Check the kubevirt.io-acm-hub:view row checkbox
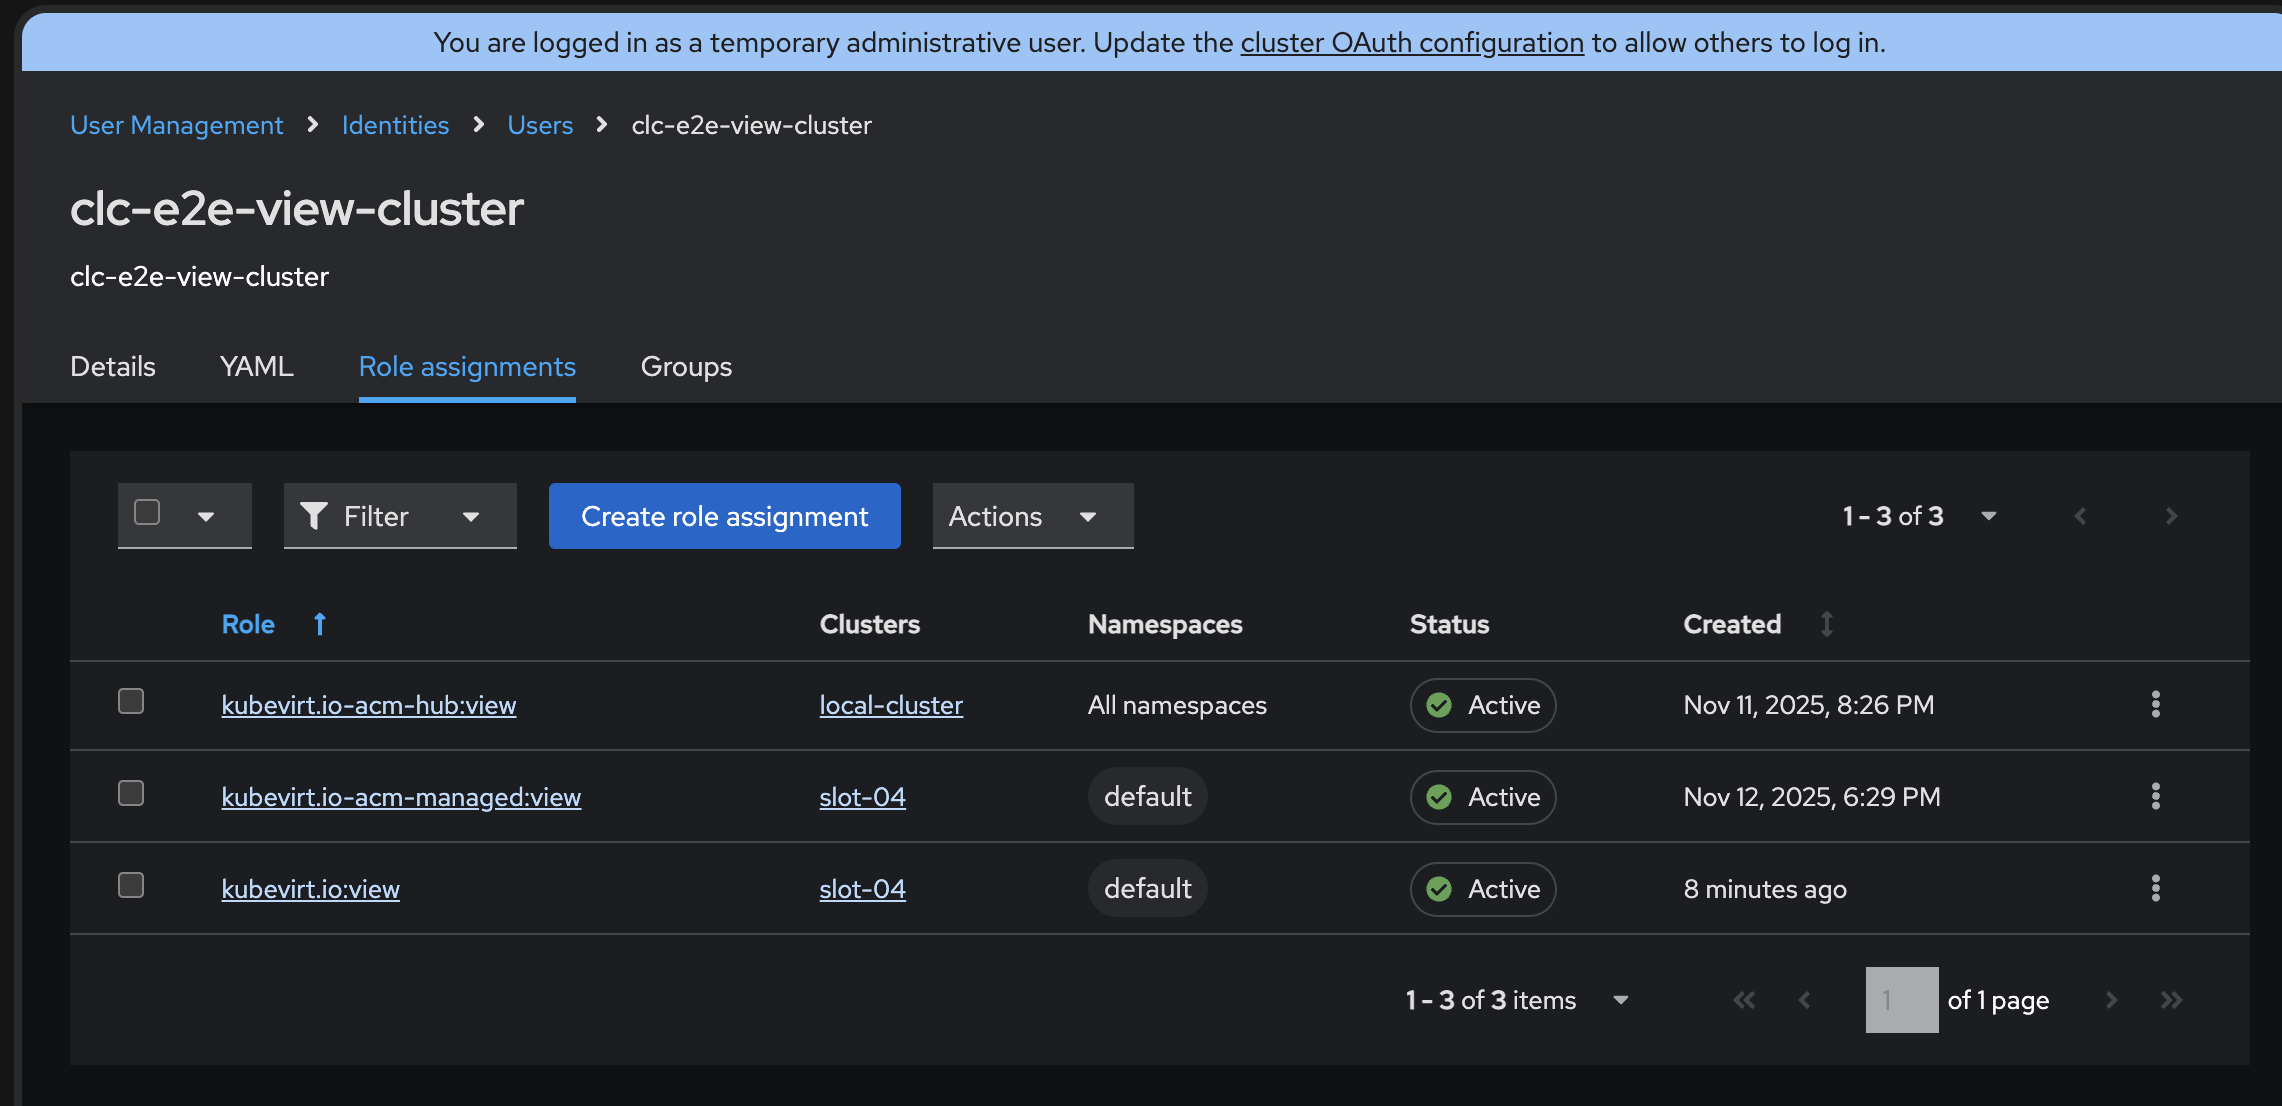2282x1106 pixels. (131, 701)
